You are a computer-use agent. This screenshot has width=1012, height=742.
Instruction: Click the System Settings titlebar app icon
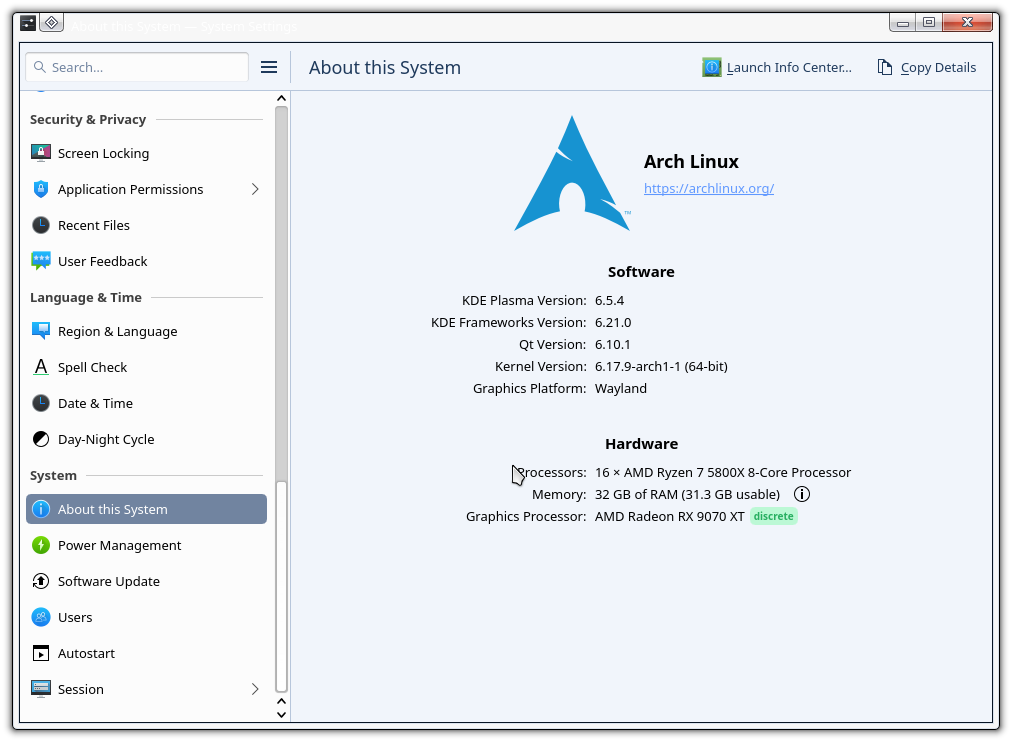pos(28,24)
